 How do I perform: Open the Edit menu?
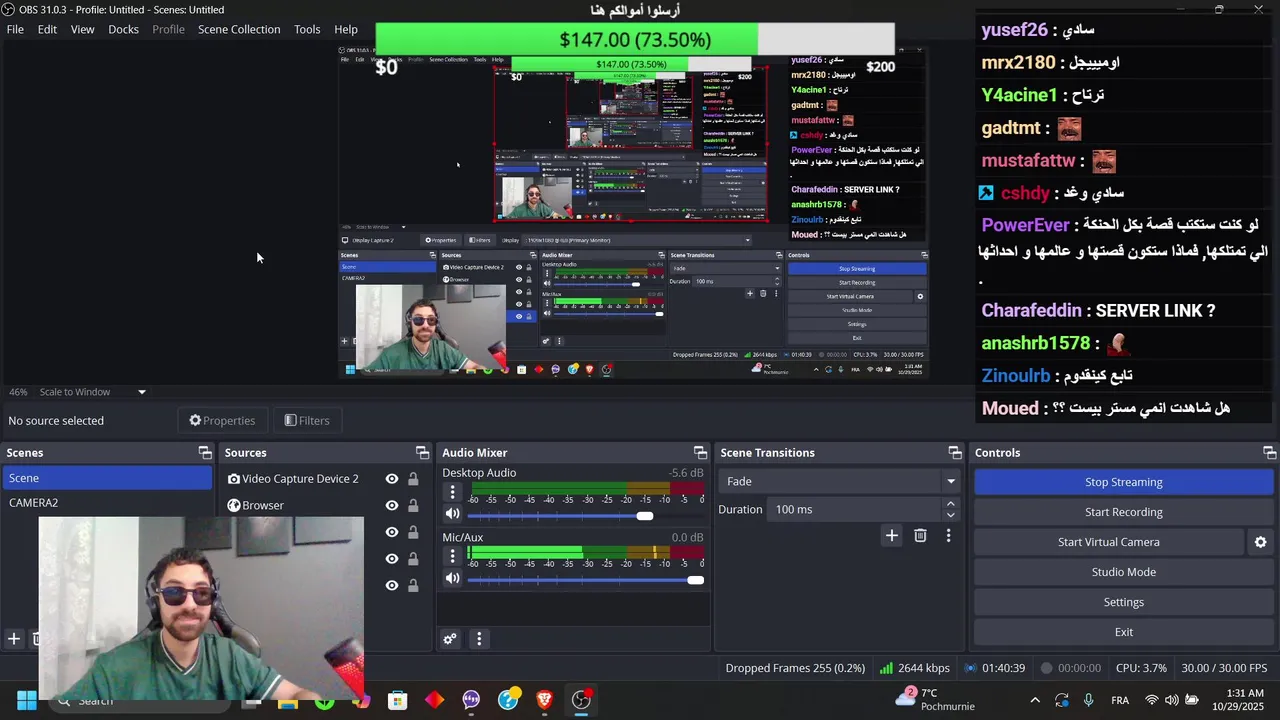(x=47, y=29)
